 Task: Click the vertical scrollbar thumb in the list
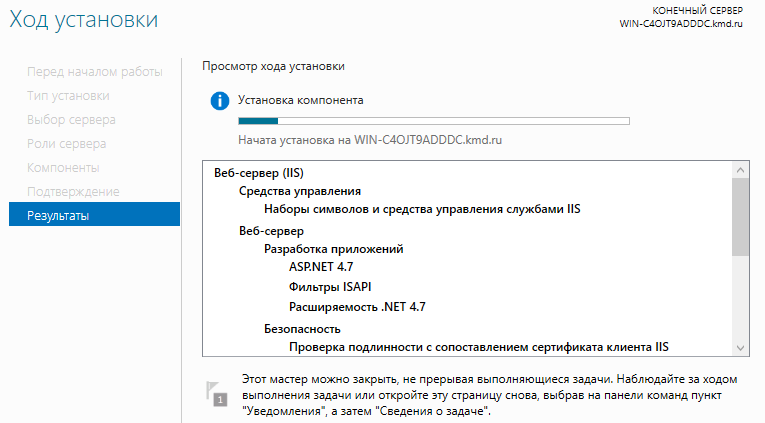[740, 217]
